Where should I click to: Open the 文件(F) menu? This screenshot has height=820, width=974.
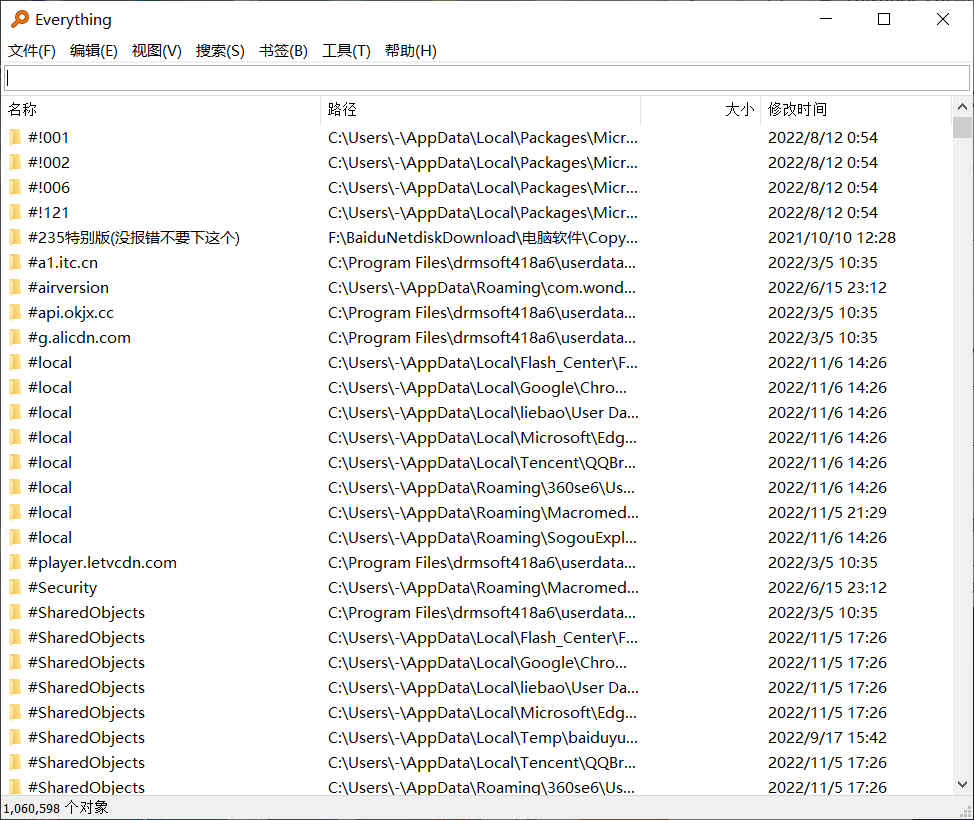point(32,51)
